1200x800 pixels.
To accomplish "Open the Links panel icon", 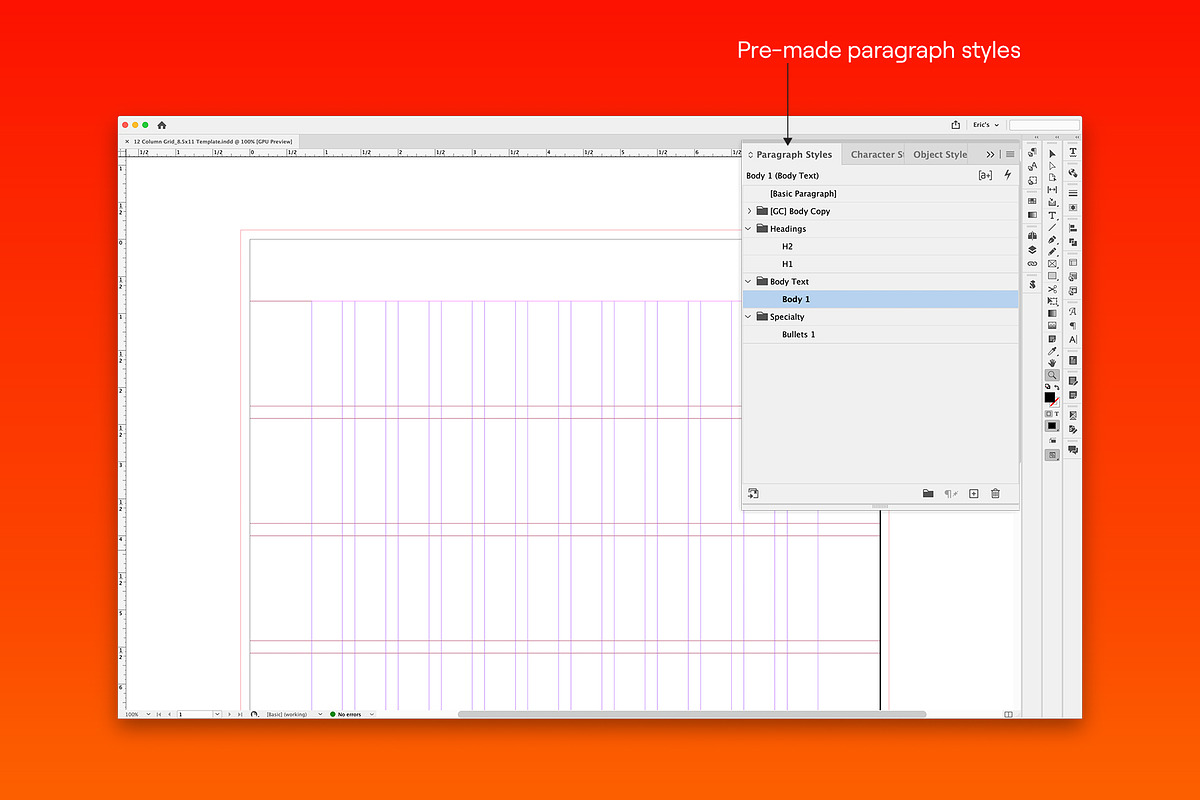I will coord(1033,263).
